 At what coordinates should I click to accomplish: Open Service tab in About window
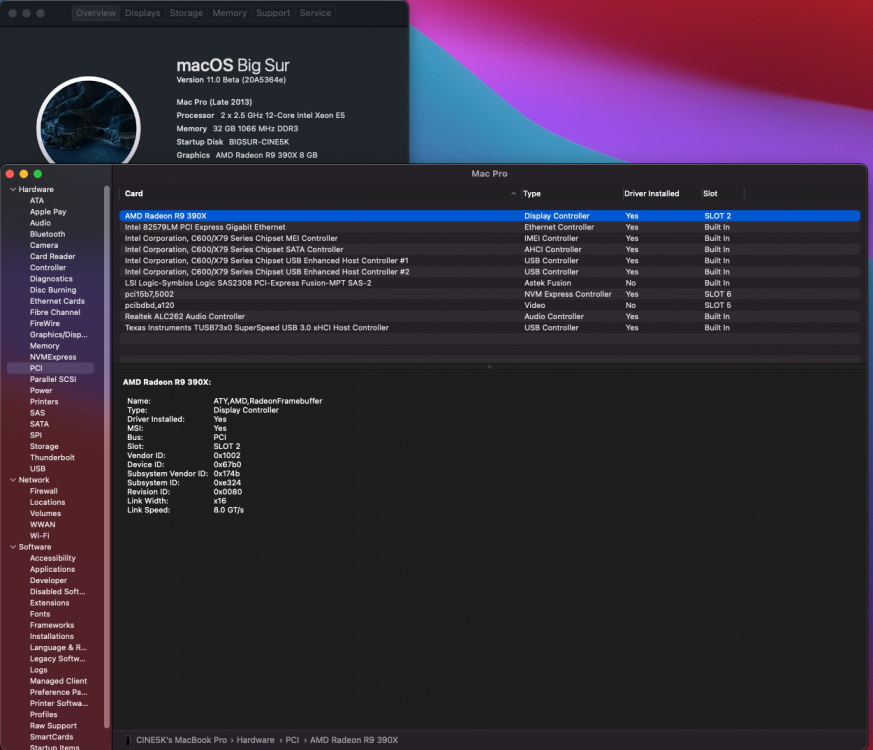pyautogui.click(x=315, y=13)
